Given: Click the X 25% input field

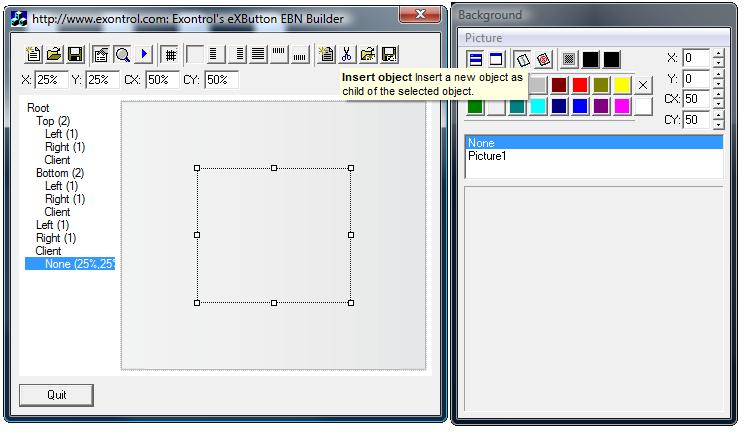Looking at the screenshot, I should pos(50,79).
